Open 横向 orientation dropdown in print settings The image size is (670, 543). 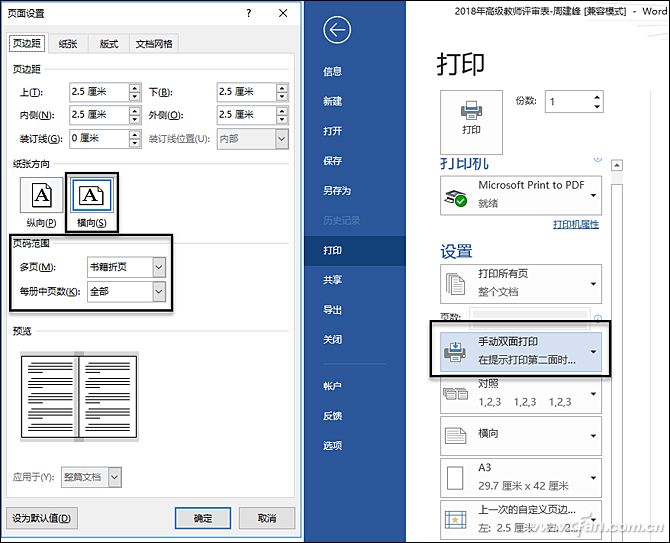coord(521,436)
